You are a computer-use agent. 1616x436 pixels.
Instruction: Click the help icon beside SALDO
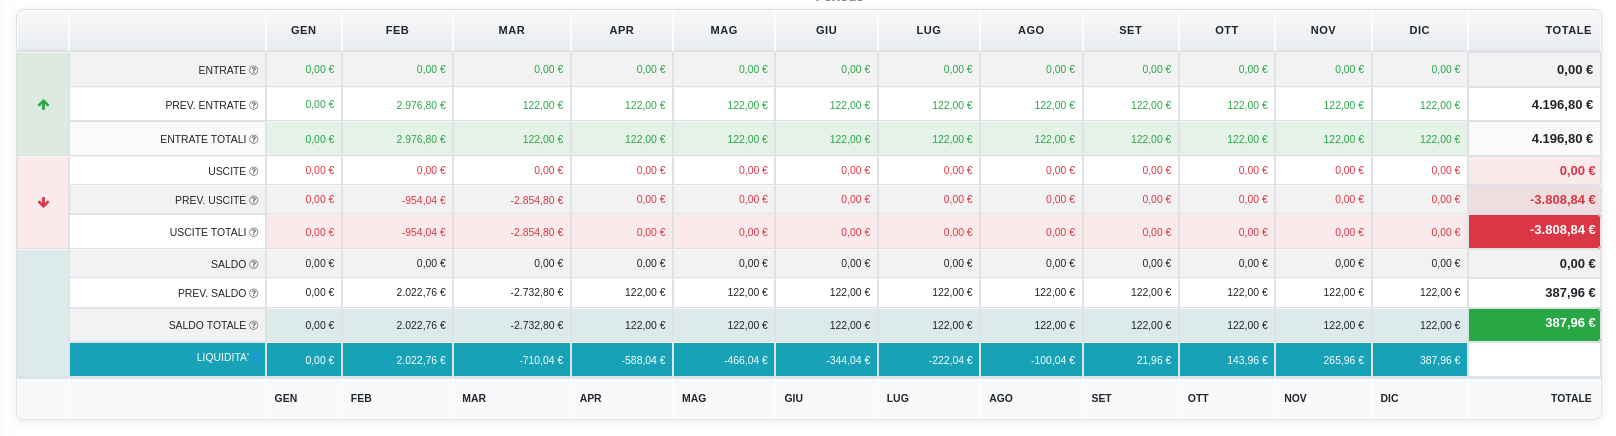tap(254, 265)
